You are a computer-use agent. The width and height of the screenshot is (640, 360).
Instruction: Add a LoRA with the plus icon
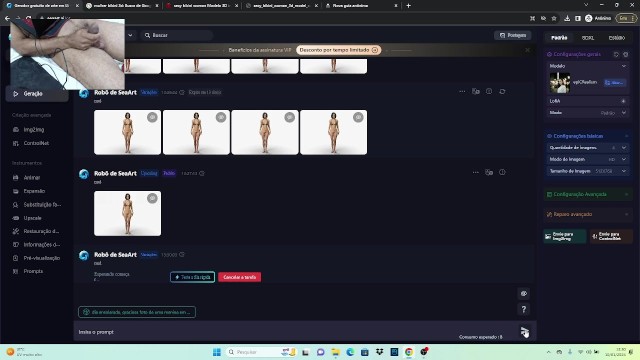tap(623, 101)
